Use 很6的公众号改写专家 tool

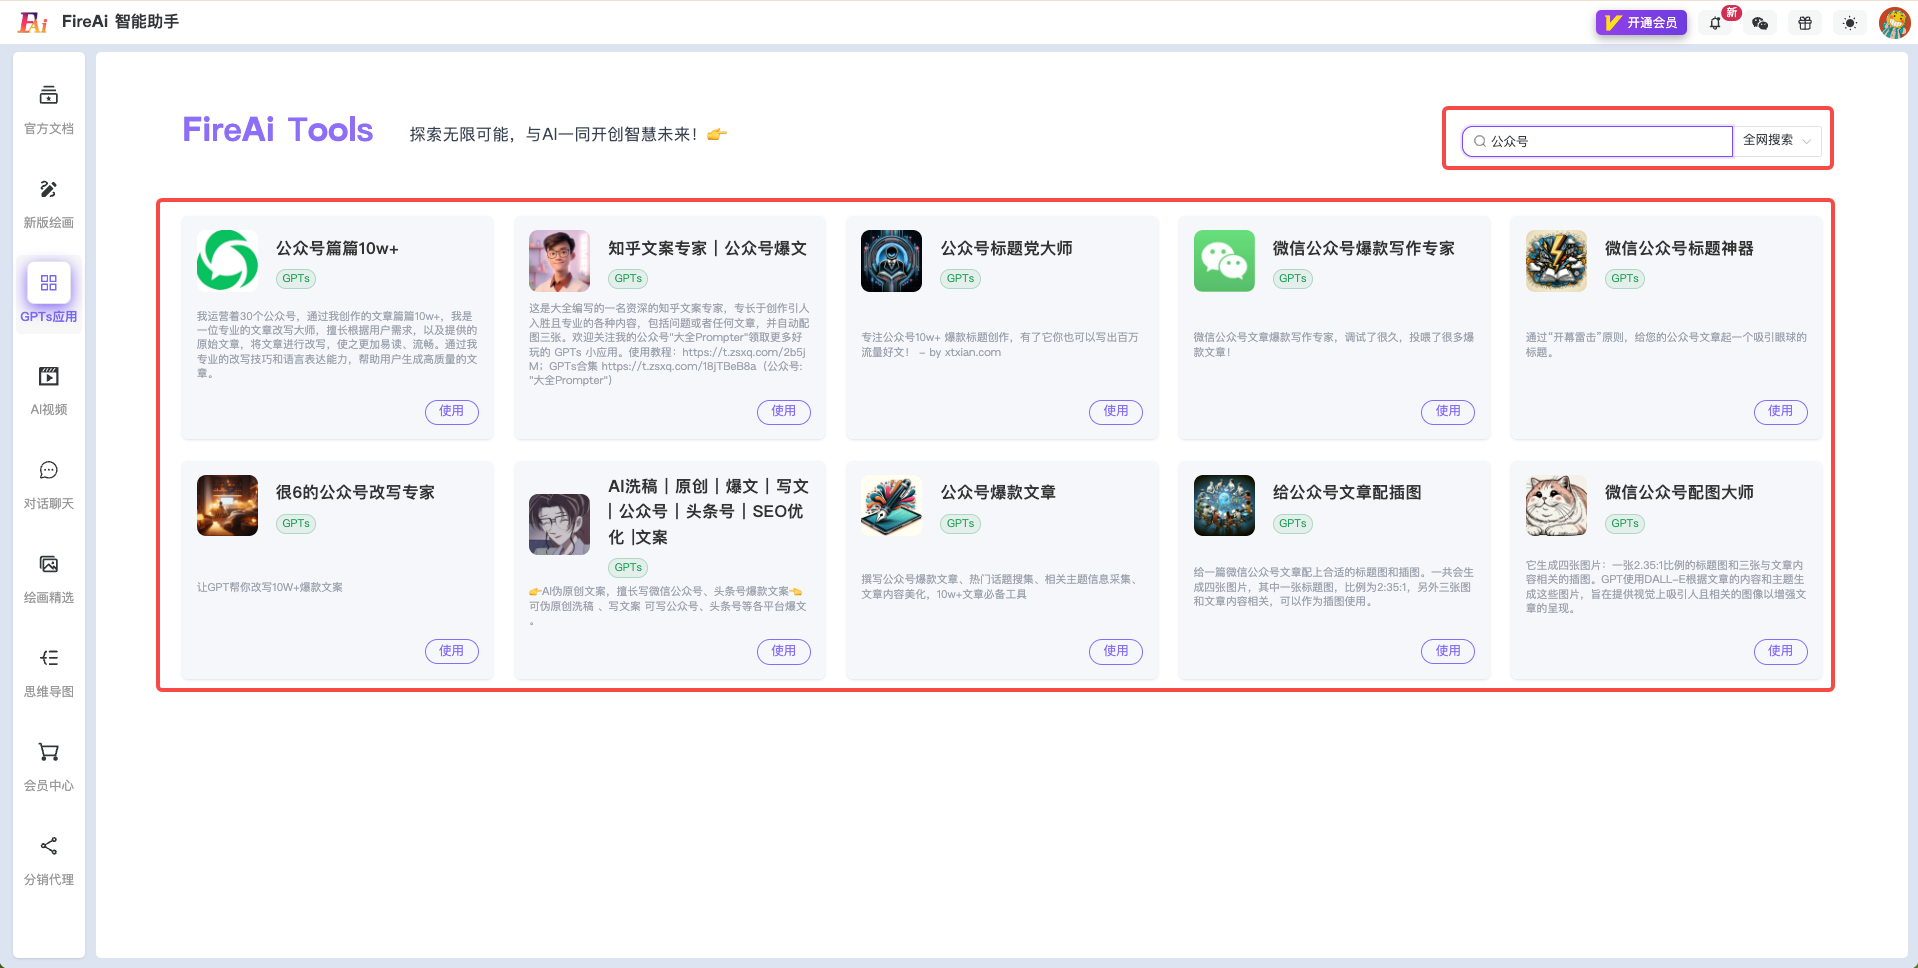[x=452, y=651]
